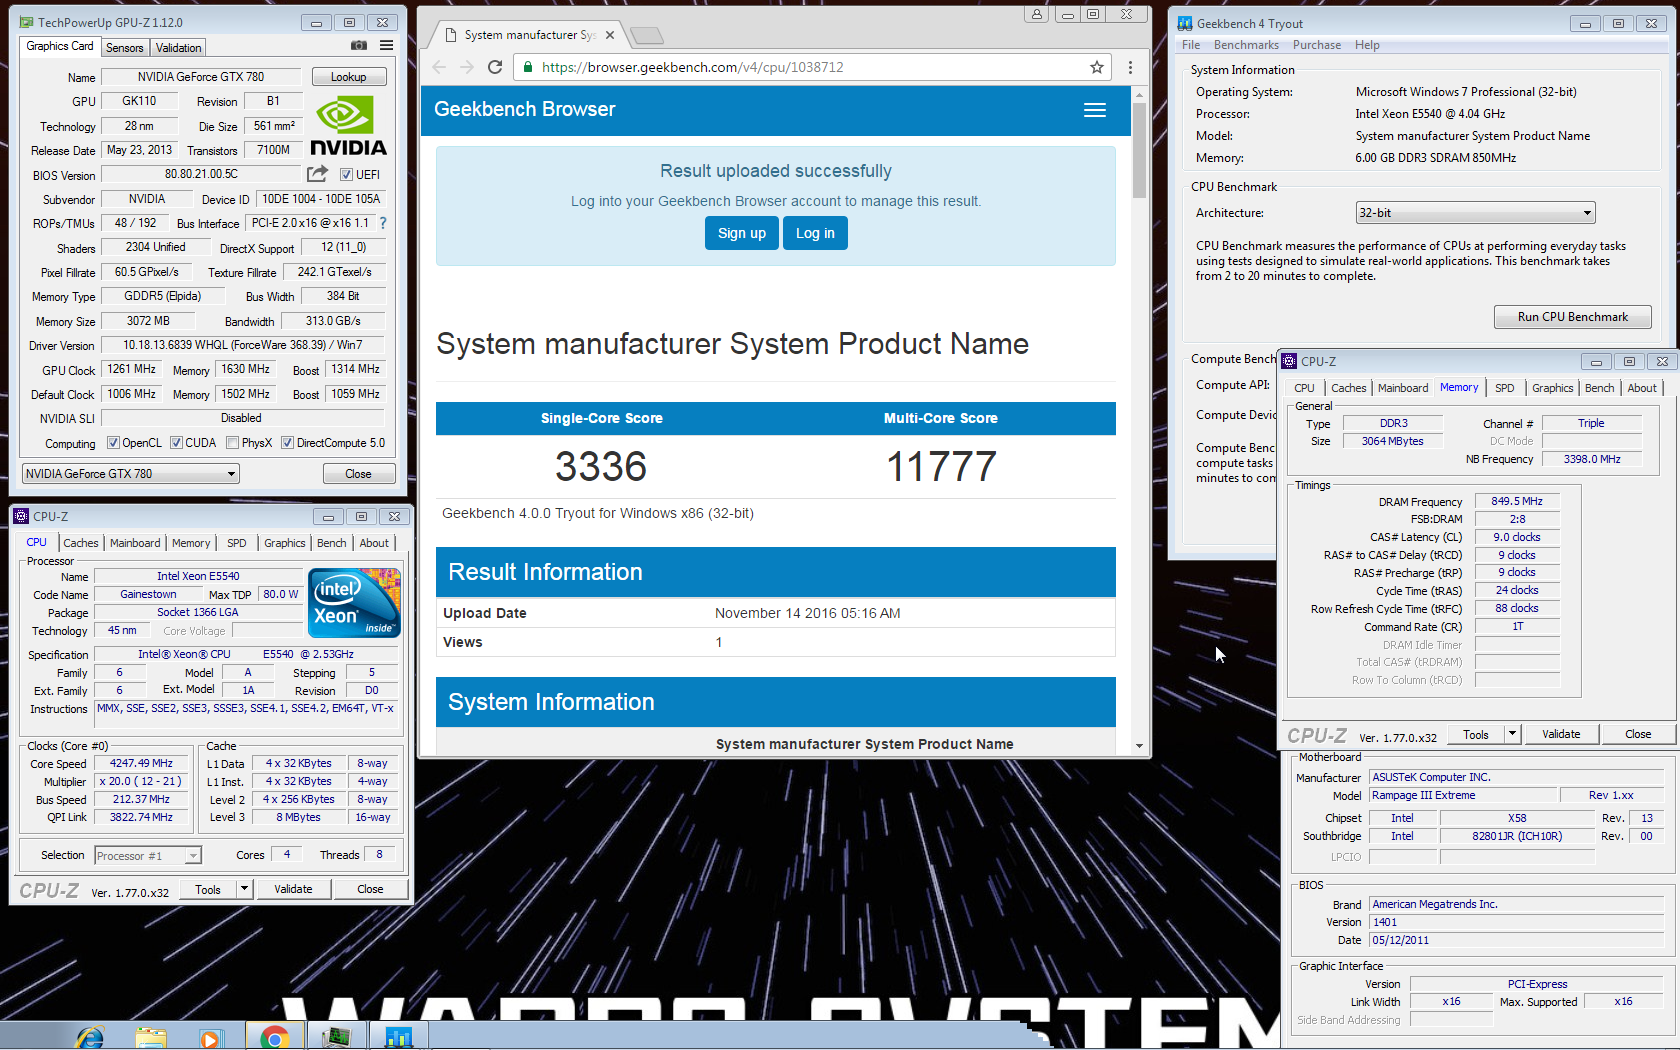
Task: Click the Multi-Core Score value 11777
Action: click(x=941, y=466)
